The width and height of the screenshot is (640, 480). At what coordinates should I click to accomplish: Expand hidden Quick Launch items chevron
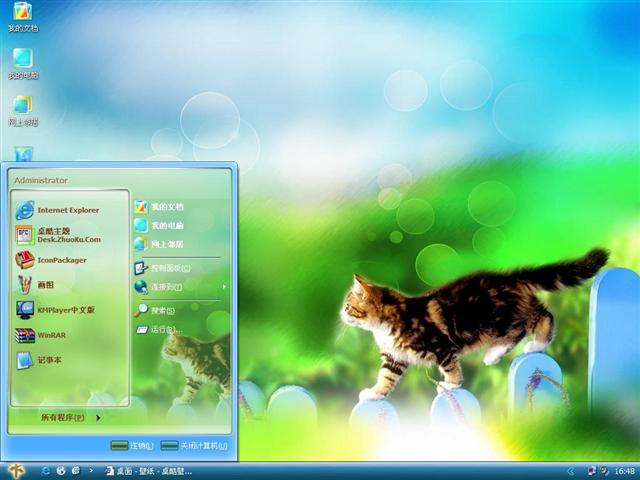tap(91, 471)
